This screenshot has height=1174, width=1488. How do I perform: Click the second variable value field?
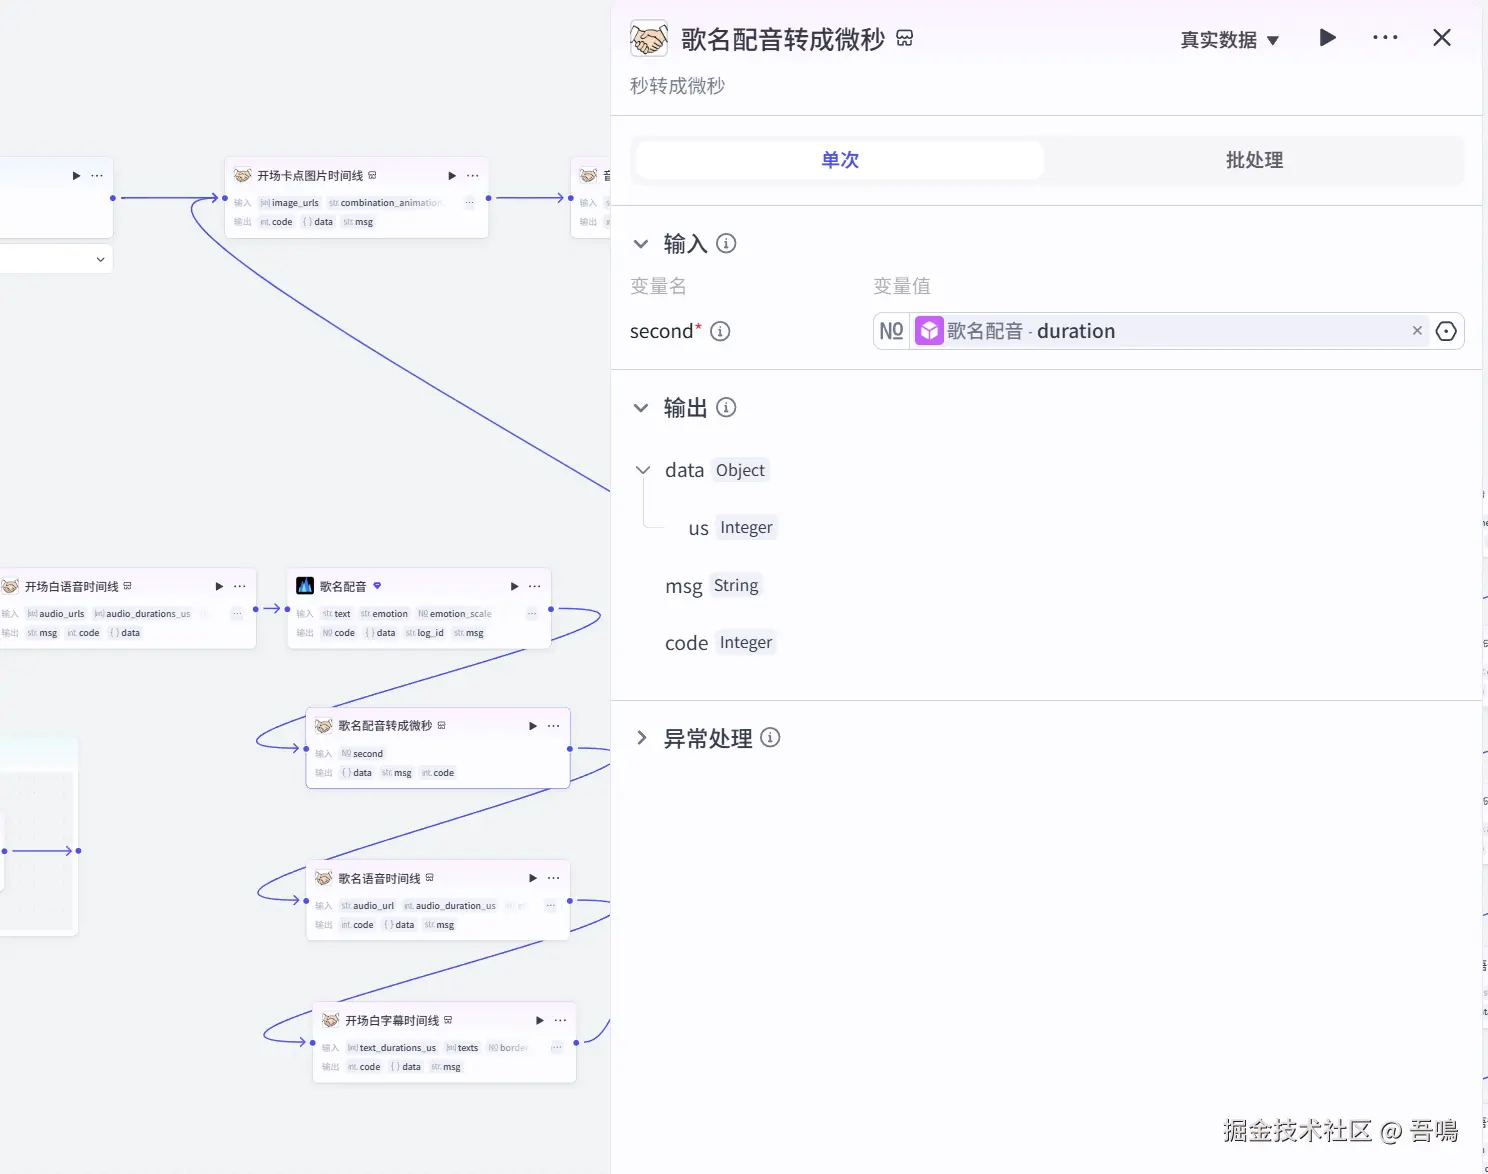click(1168, 331)
